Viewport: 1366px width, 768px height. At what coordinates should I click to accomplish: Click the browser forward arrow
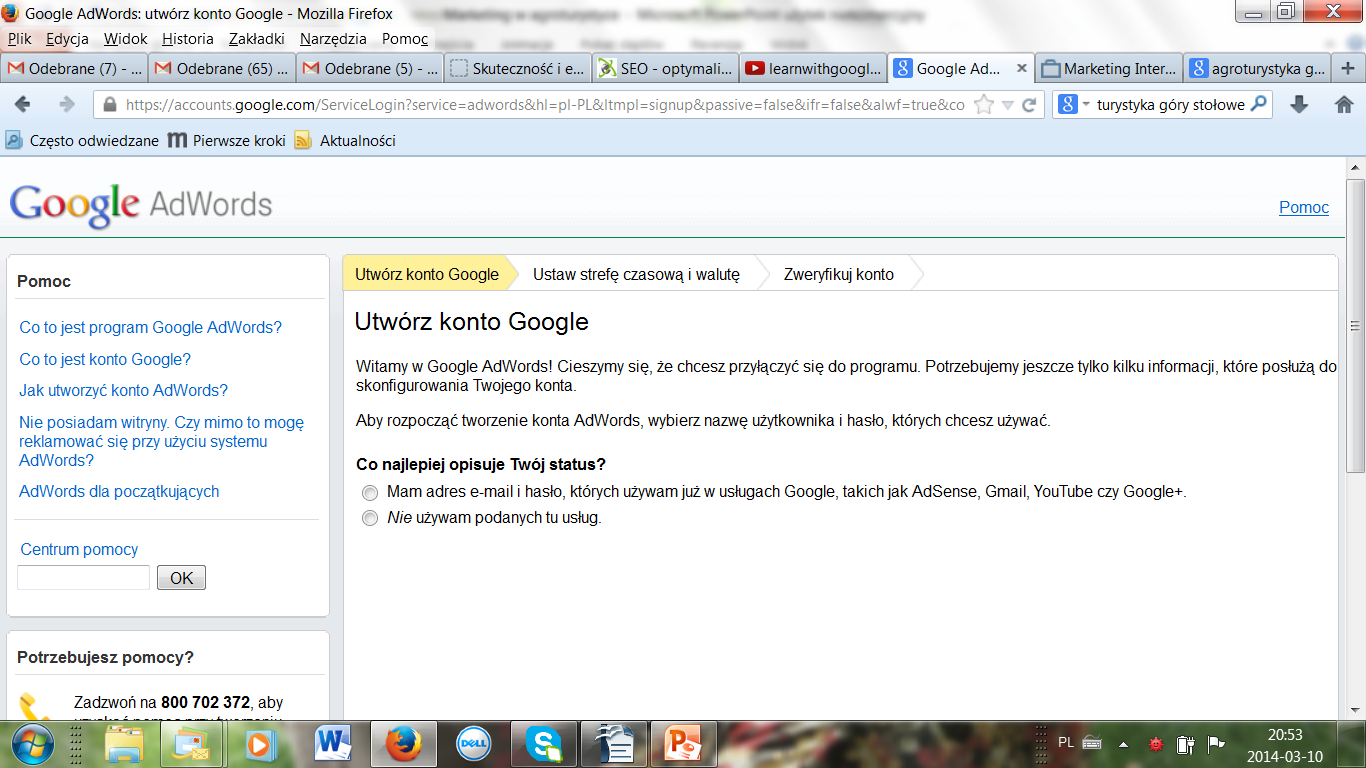tap(67, 104)
